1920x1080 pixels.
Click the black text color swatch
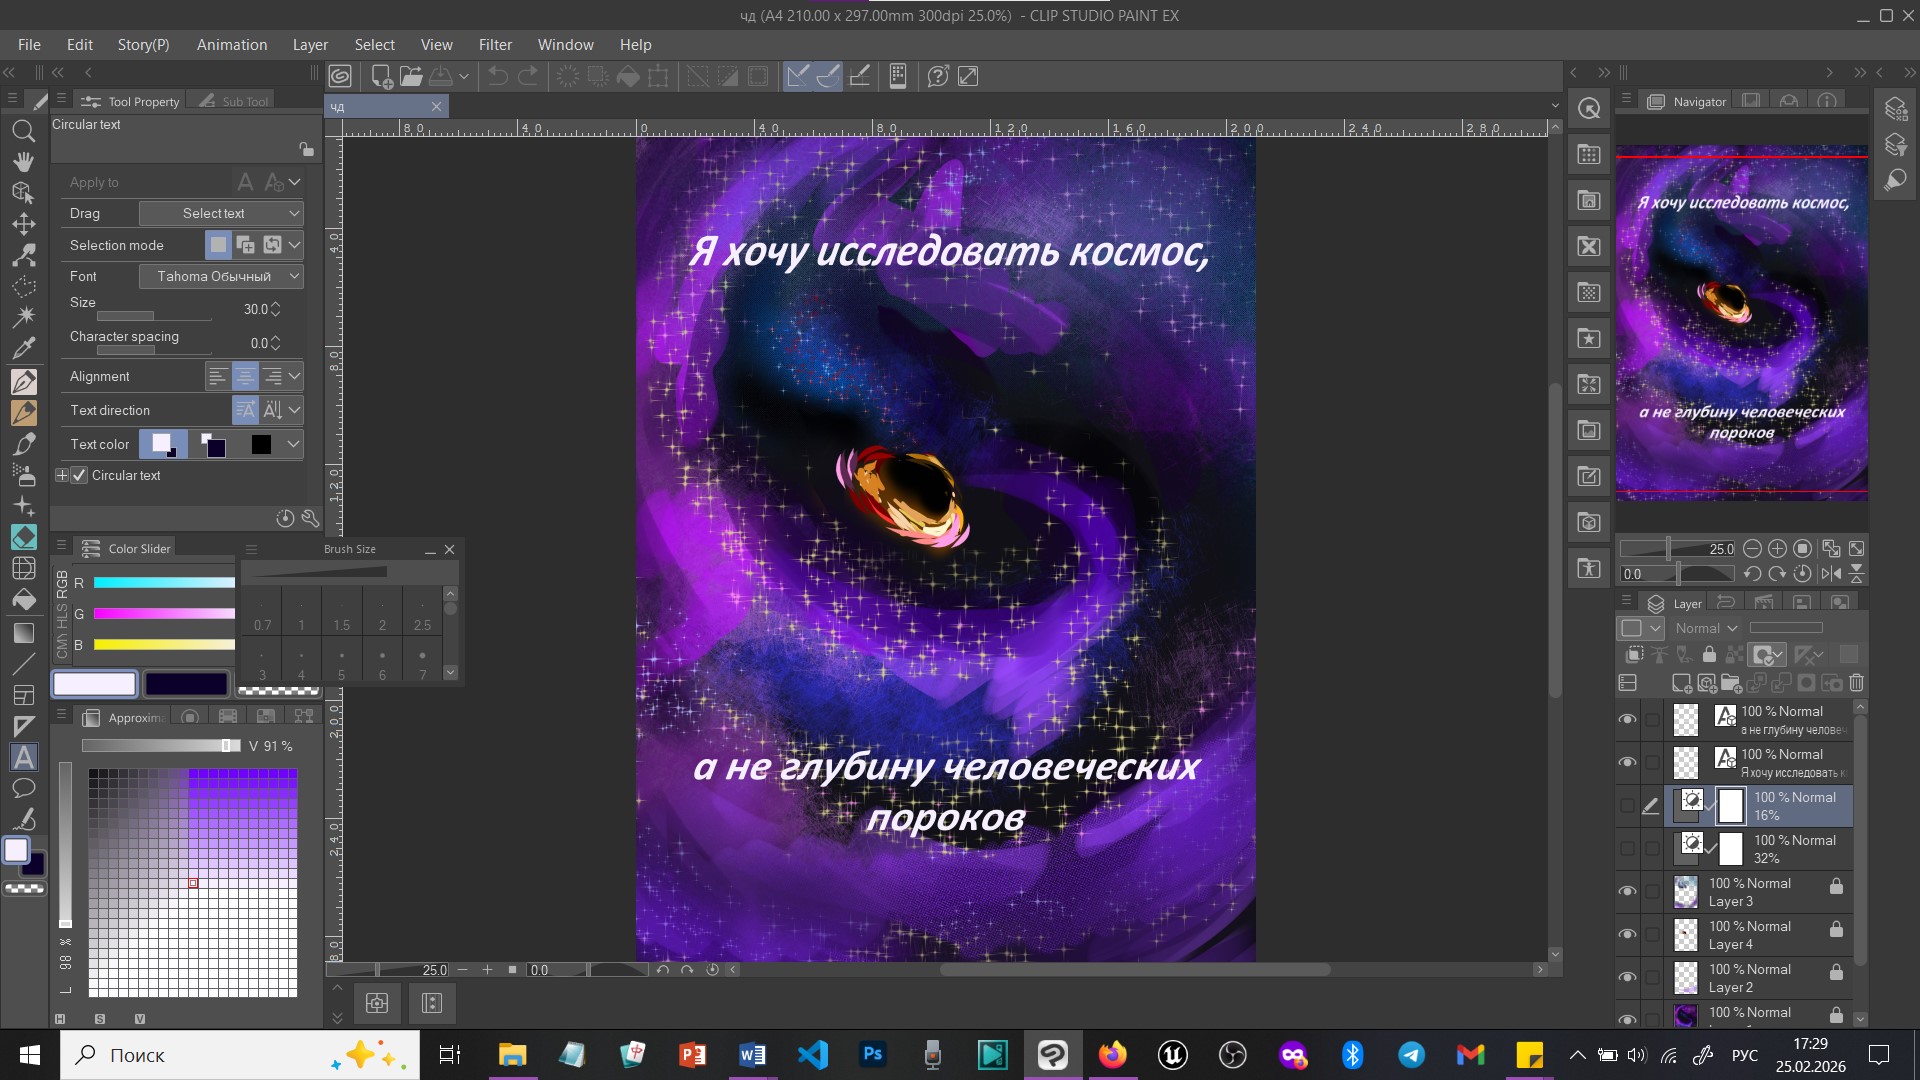click(x=261, y=444)
